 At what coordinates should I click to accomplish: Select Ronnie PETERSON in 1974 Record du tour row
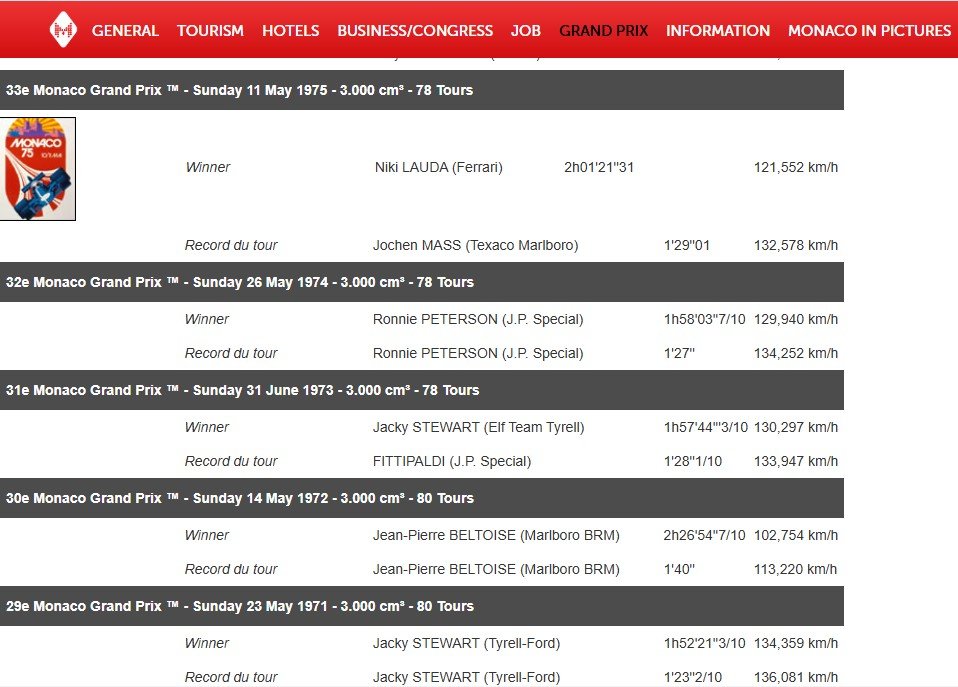tap(478, 353)
